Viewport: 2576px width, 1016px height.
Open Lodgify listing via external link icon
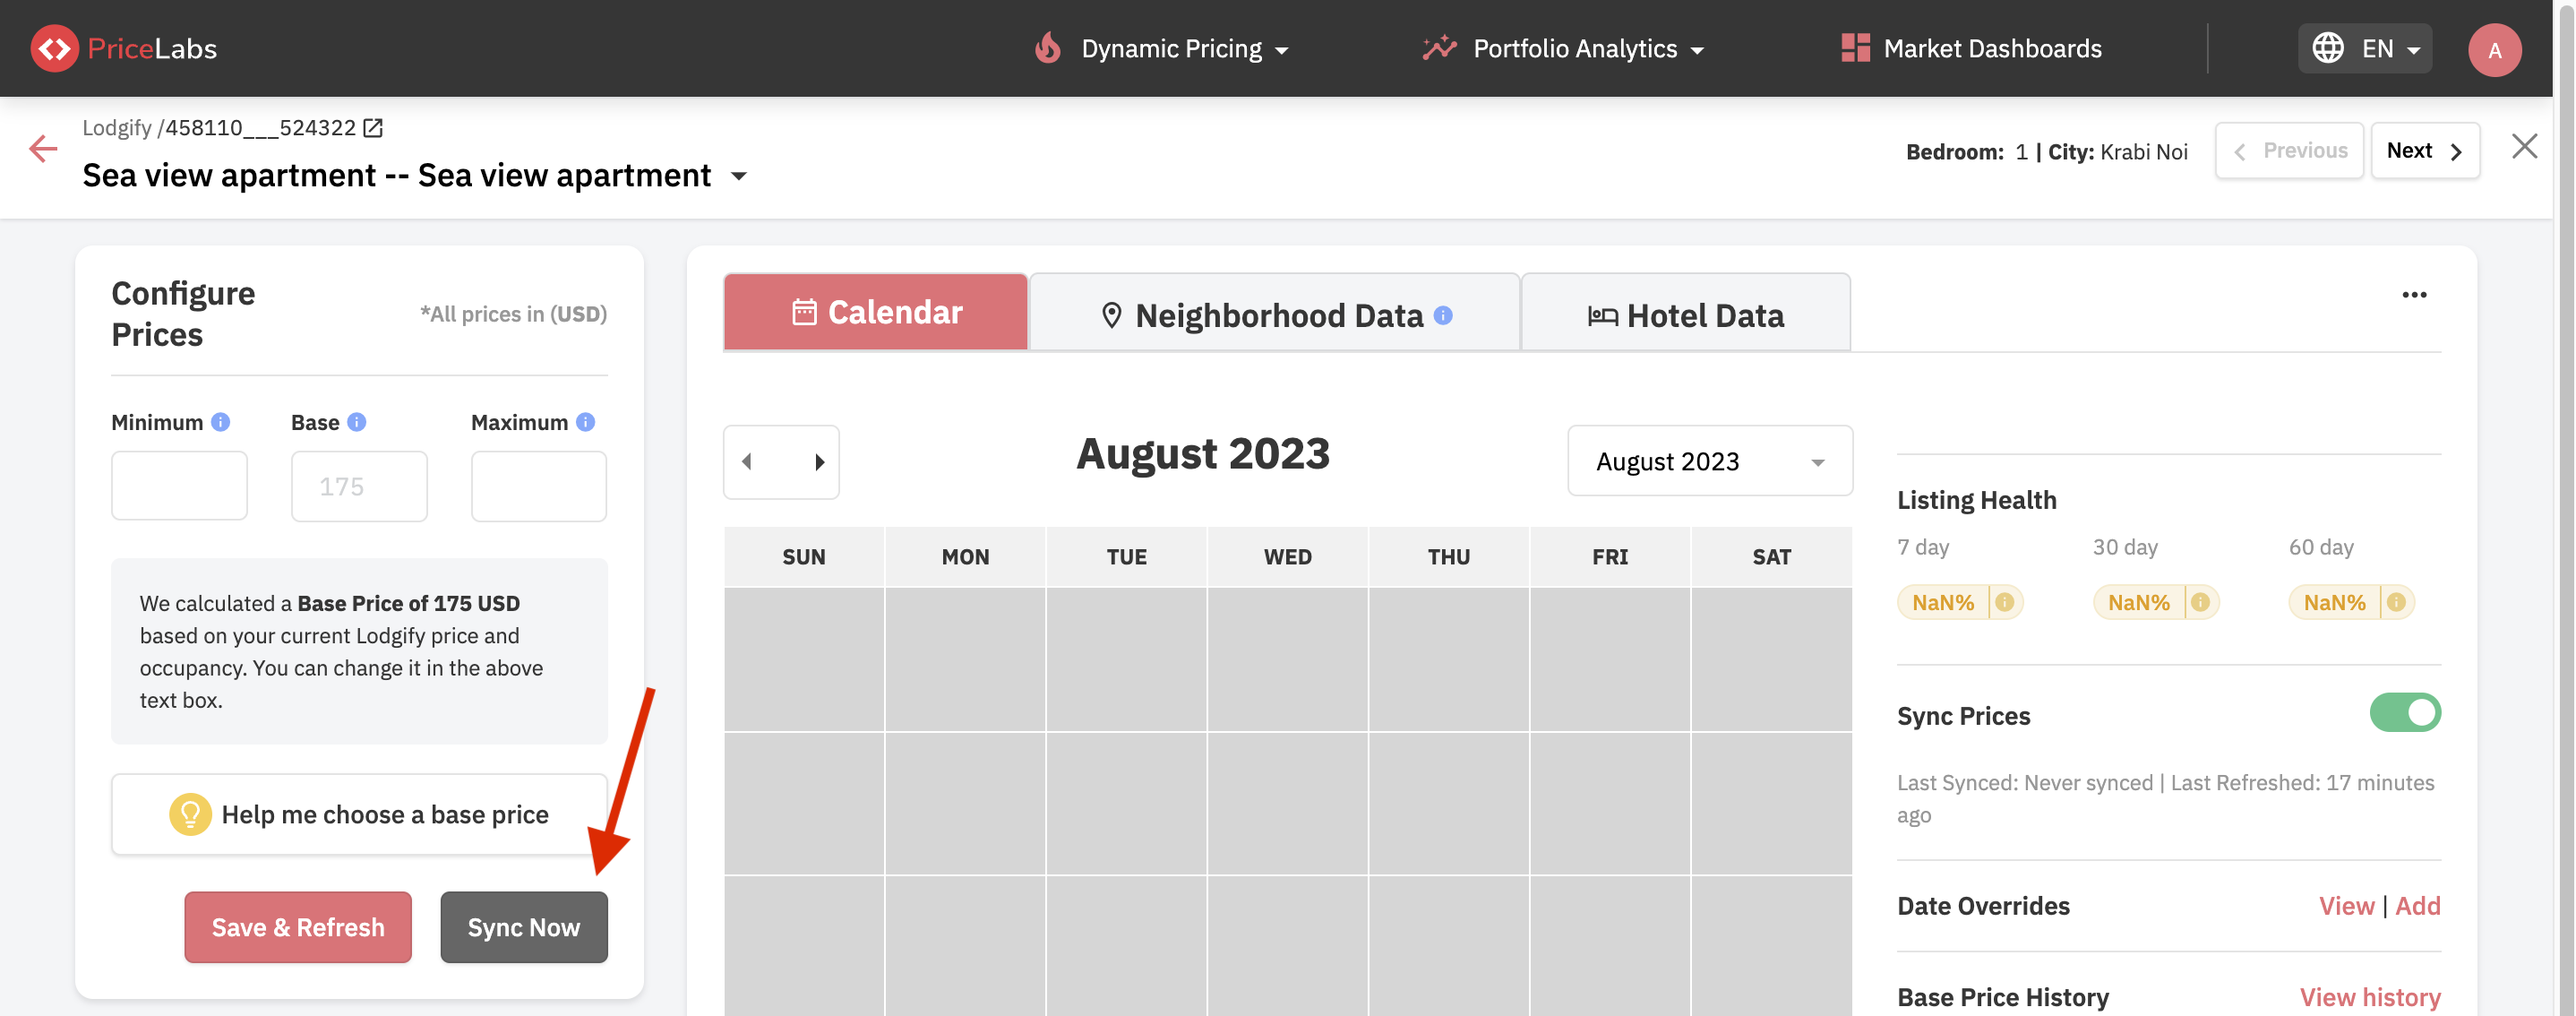(x=373, y=127)
